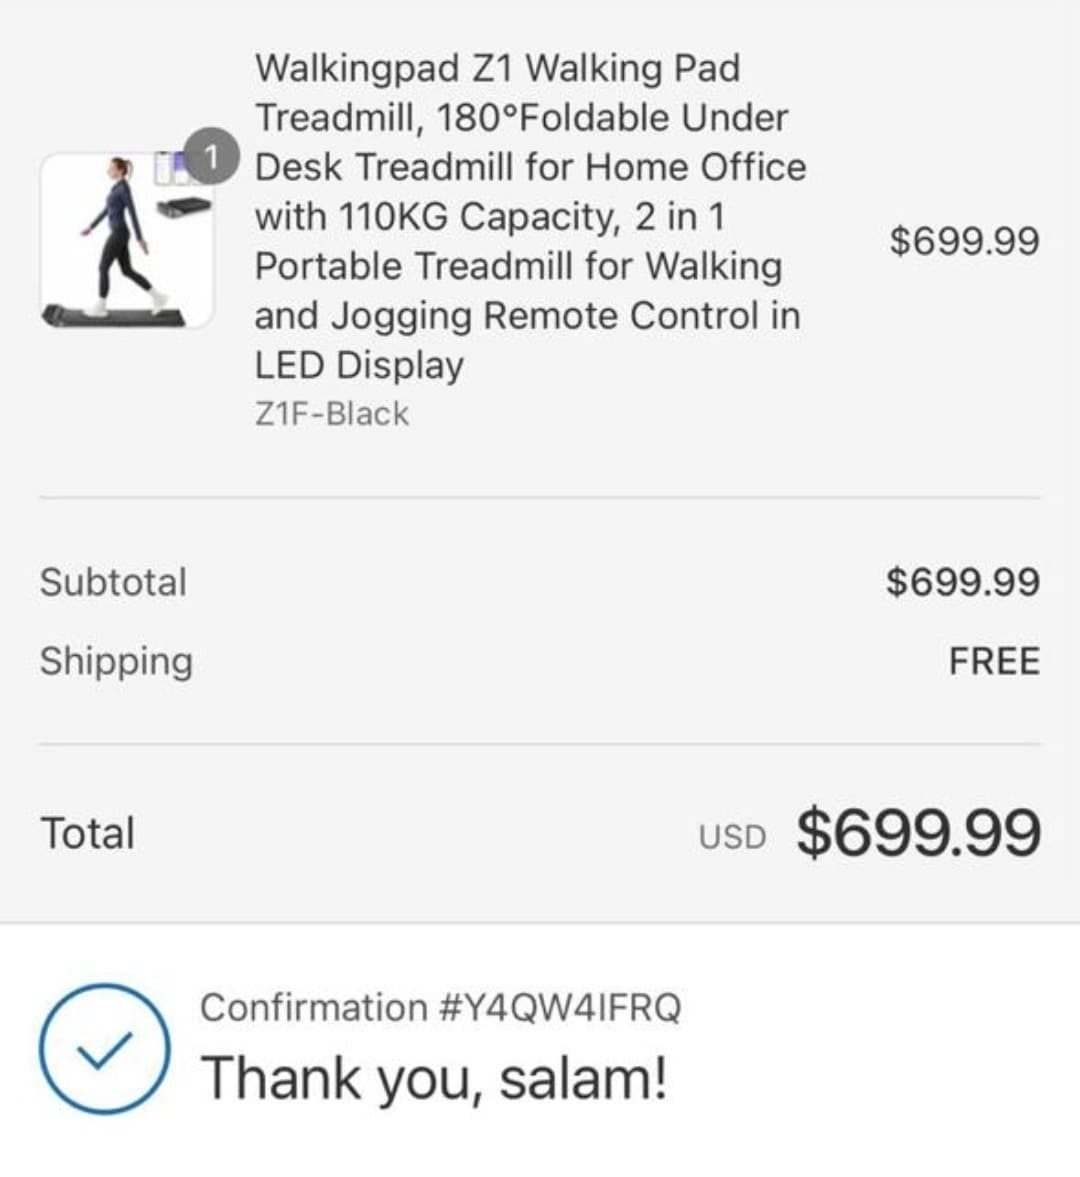Click the large Total amount $699.99
The width and height of the screenshot is (1080, 1177).
tap(918, 833)
